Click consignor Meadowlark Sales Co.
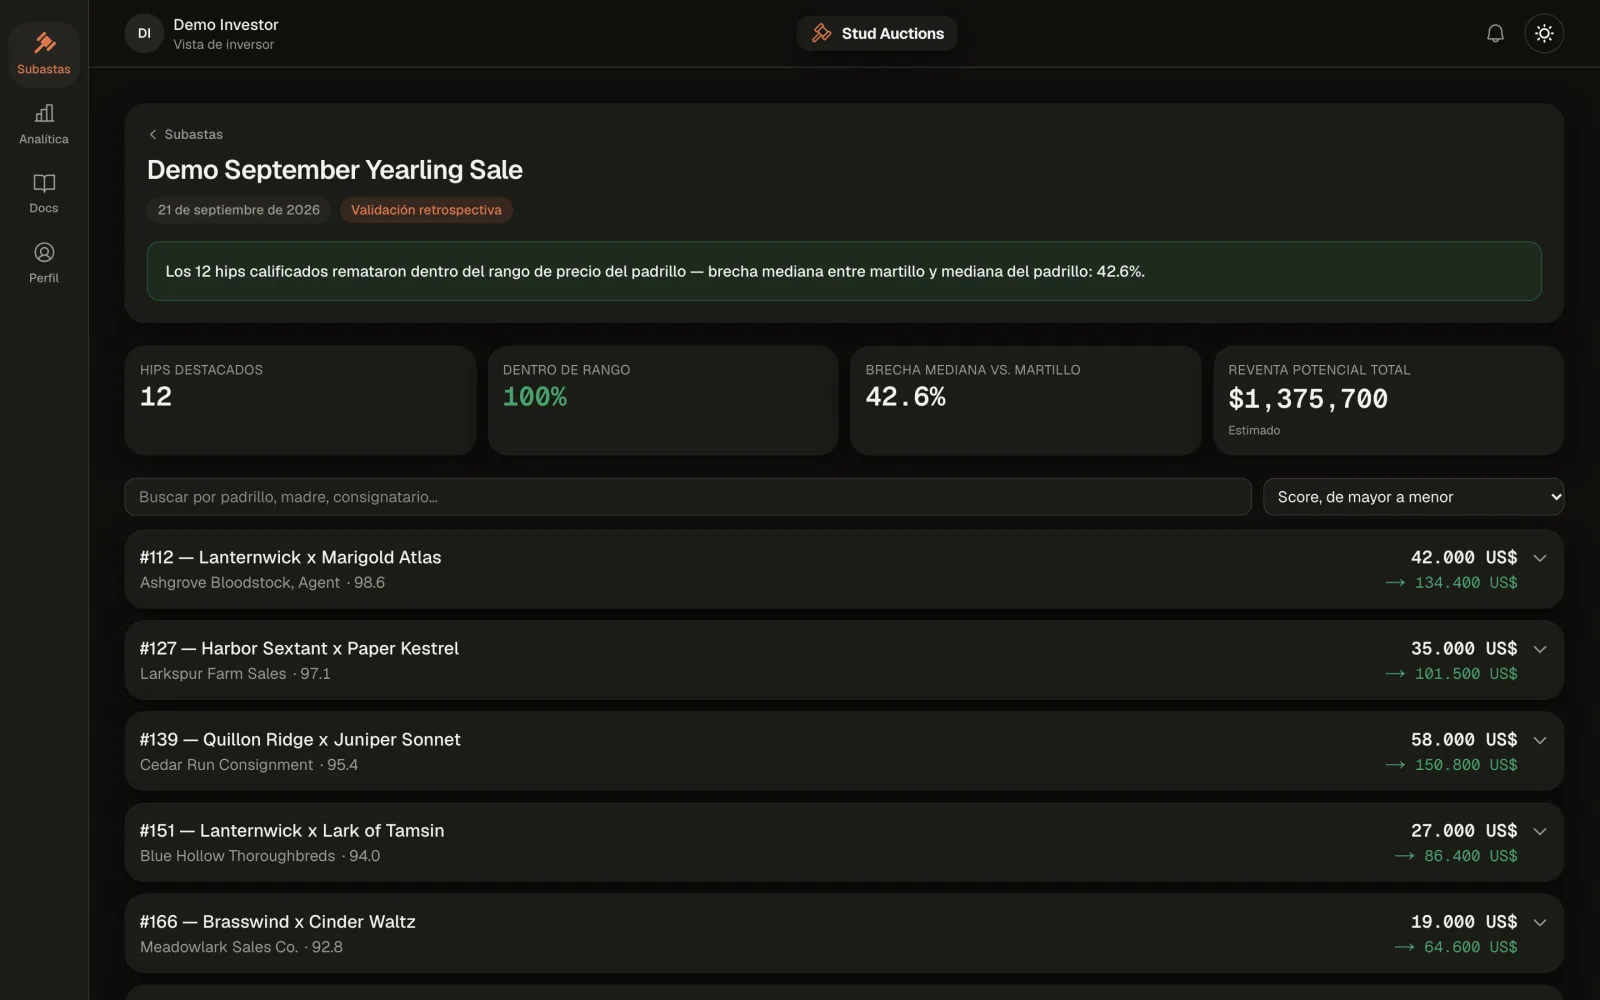 coord(219,947)
